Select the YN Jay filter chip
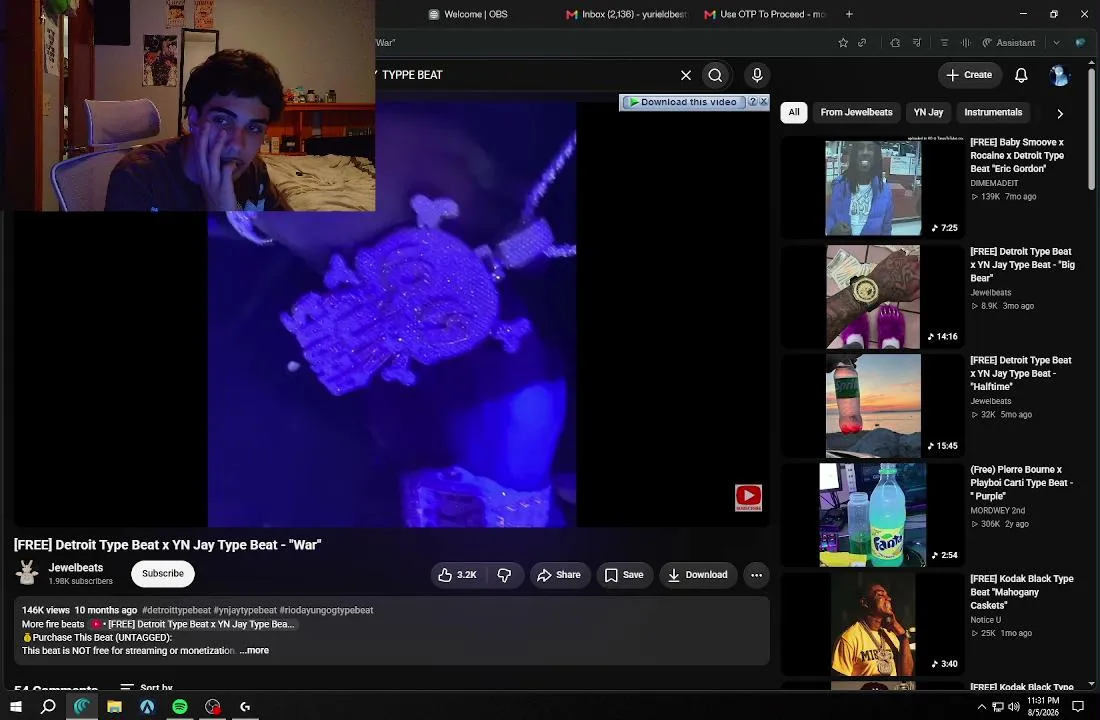Image resolution: width=1100 pixels, height=720 pixels. click(928, 112)
